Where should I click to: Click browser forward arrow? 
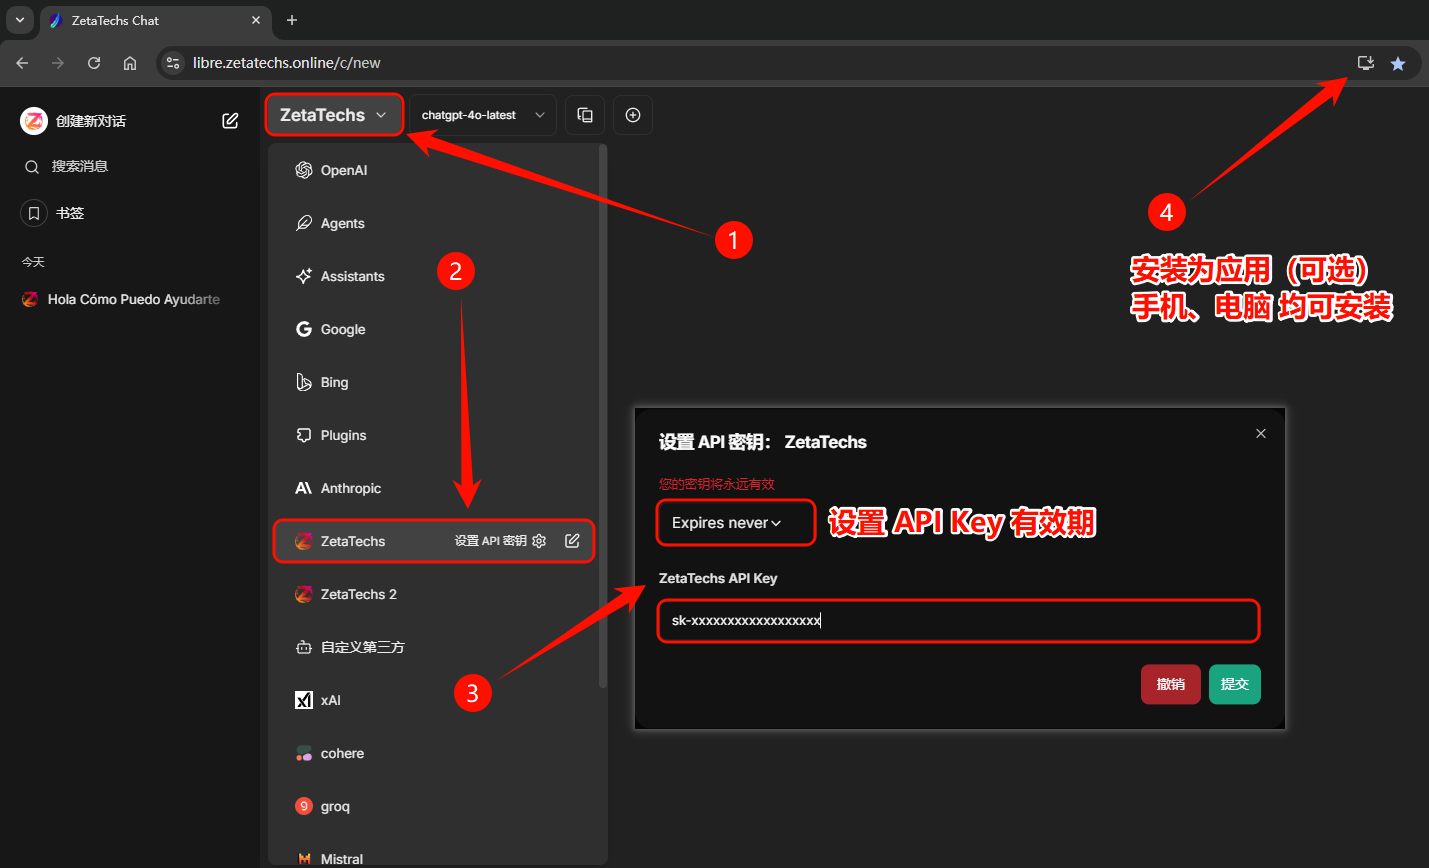pos(58,63)
